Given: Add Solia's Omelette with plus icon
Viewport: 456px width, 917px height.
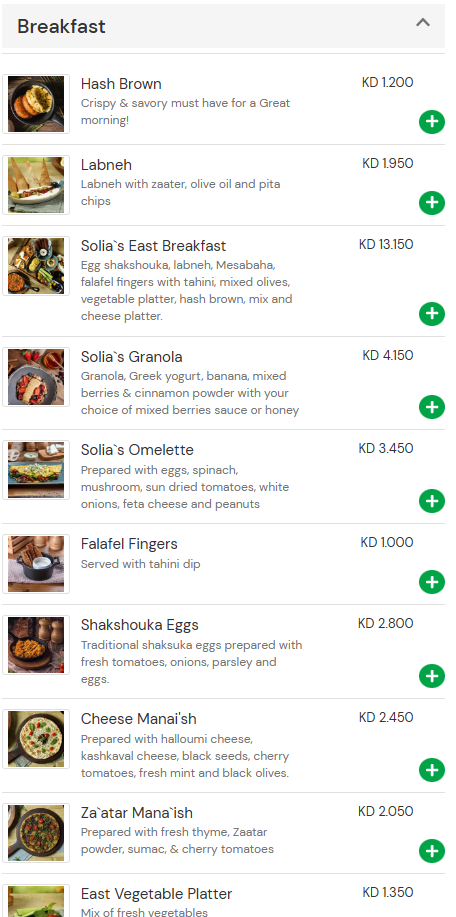Looking at the screenshot, I should pyautogui.click(x=431, y=501).
